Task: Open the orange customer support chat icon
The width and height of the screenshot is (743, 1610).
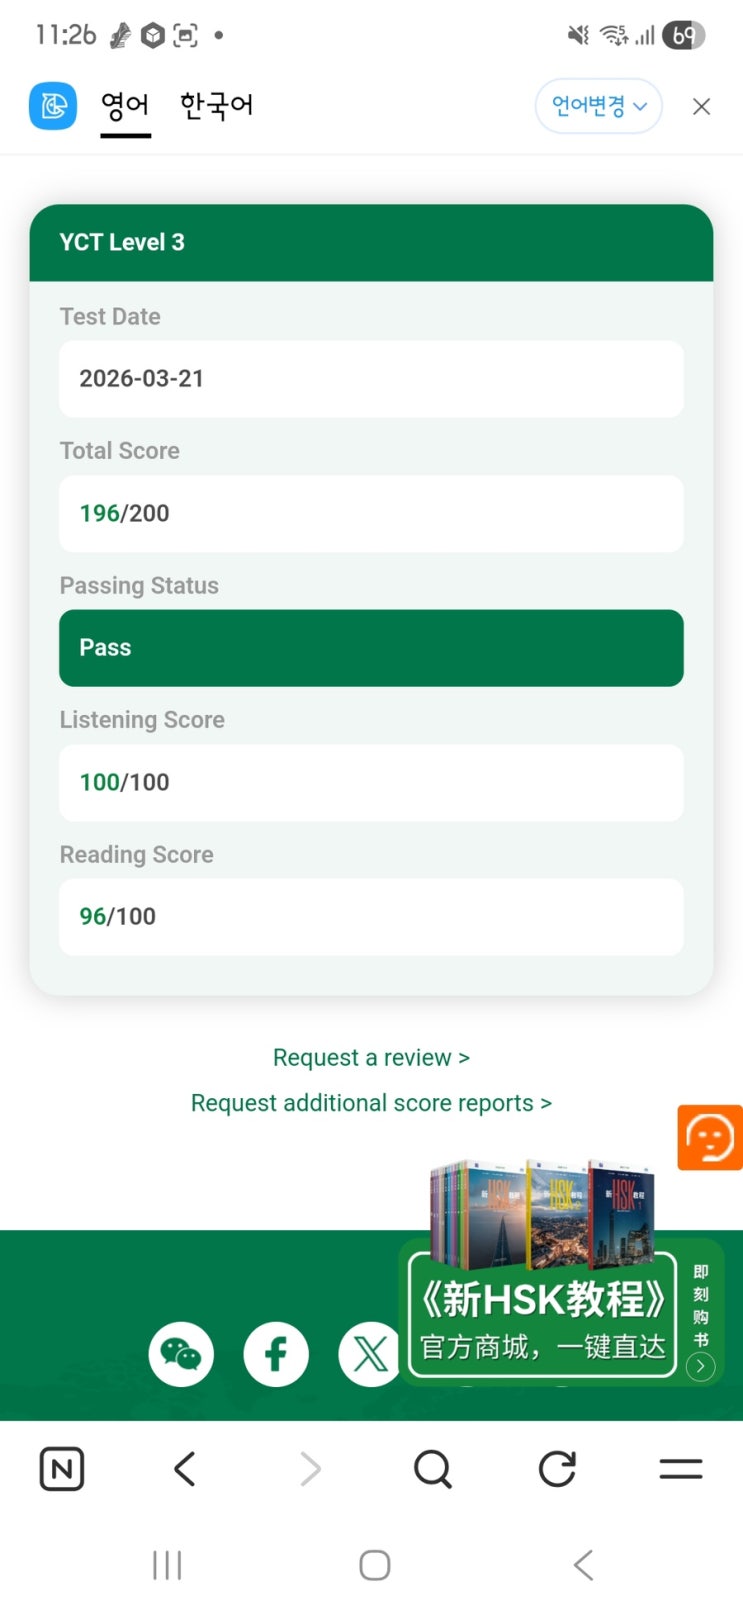Action: [710, 1138]
